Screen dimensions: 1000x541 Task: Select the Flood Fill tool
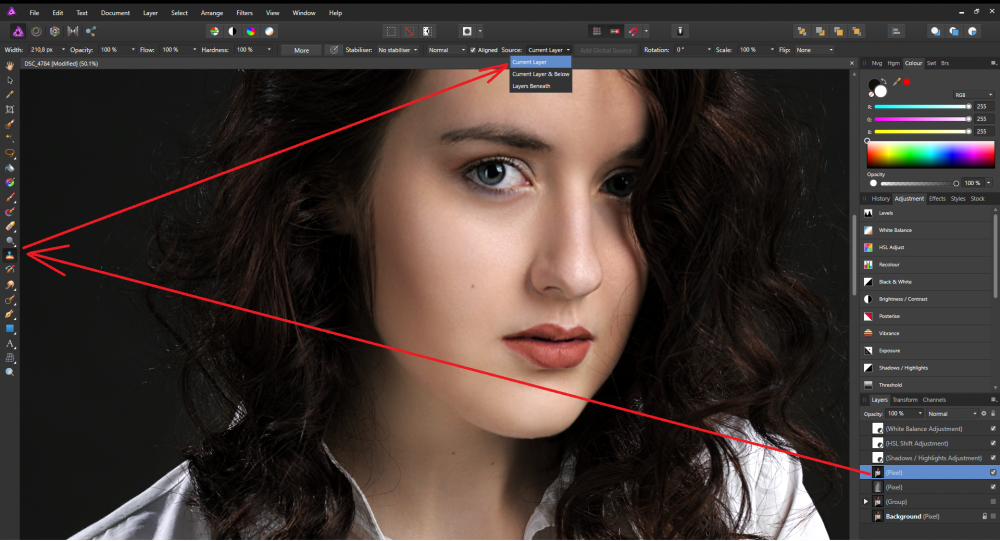[10, 168]
